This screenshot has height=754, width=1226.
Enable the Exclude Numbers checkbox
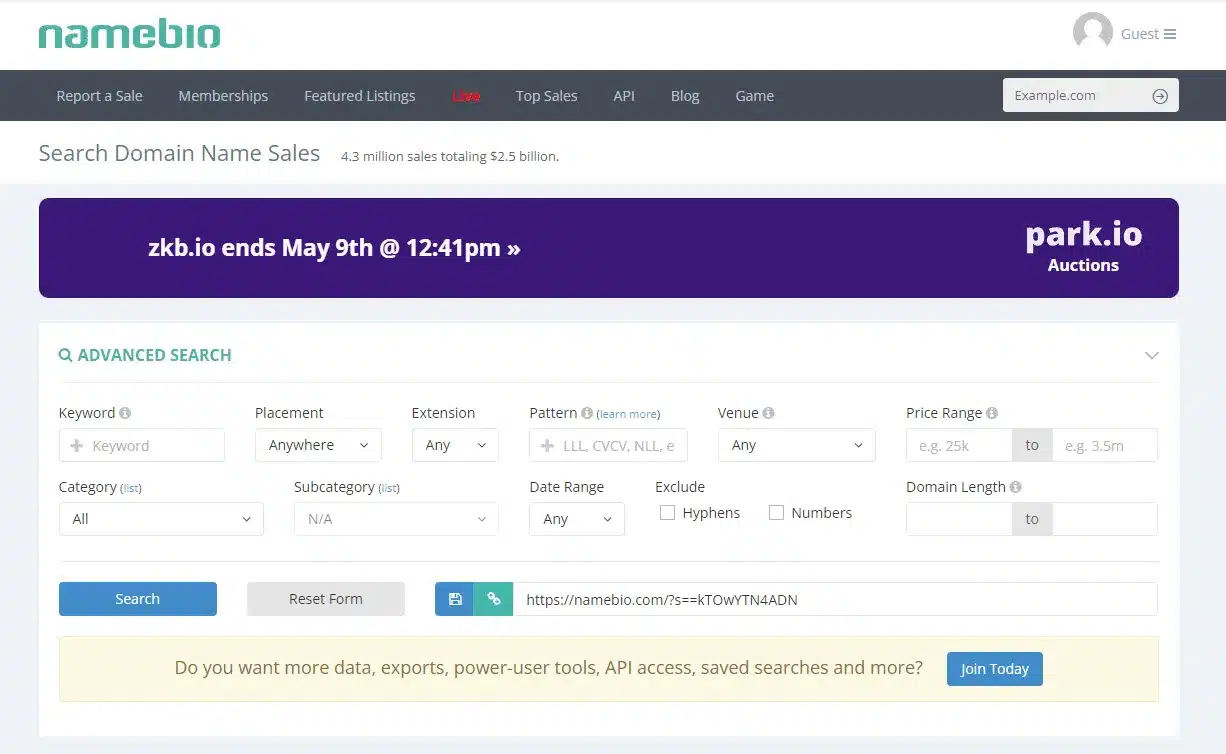point(776,513)
